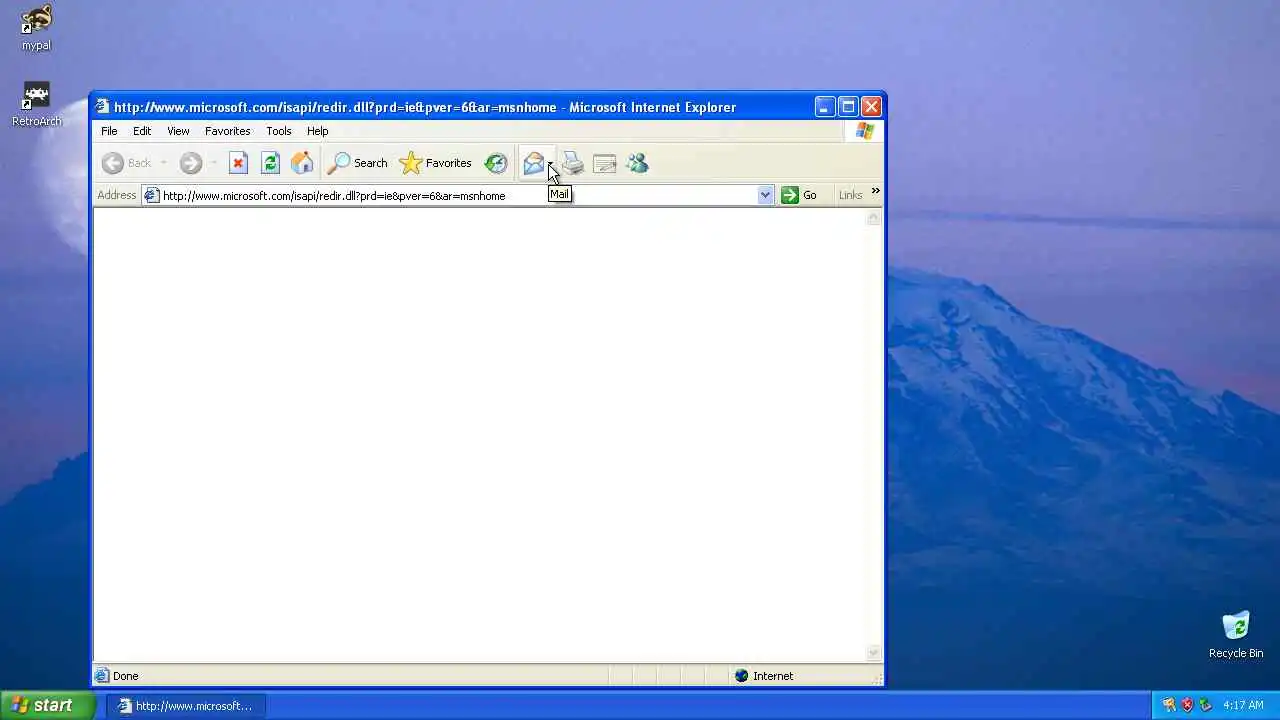The image size is (1280, 720).
Task: Open the Search pane toolbar button
Action: [358, 163]
